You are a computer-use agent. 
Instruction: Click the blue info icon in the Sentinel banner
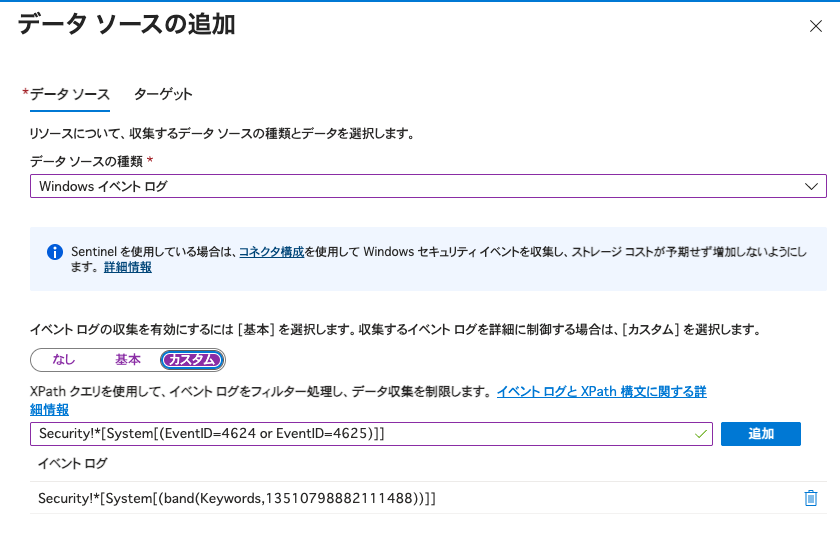[55, 251]
